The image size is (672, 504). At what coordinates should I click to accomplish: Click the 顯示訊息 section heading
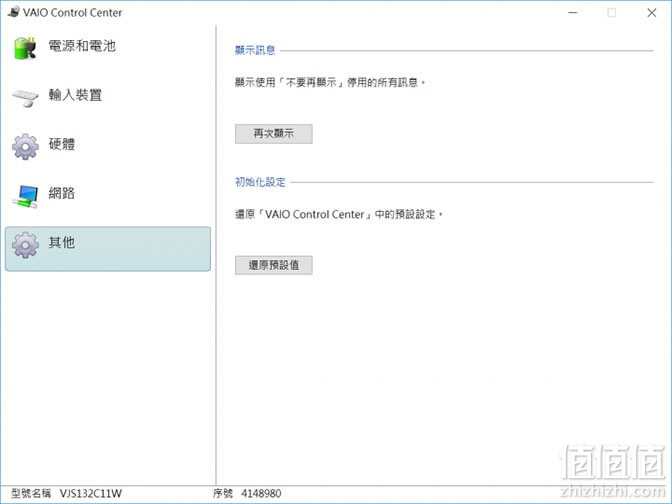[x=255, y=50]
